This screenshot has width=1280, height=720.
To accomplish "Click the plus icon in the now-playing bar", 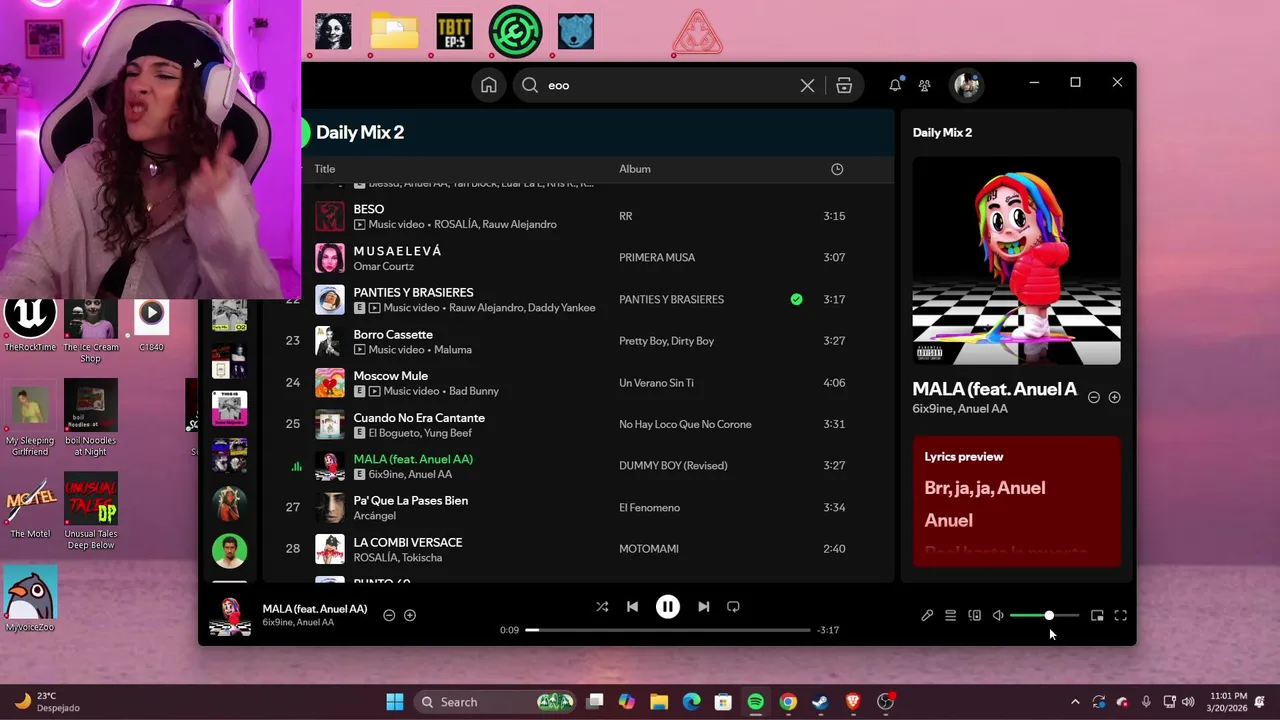I will point(410,615).
